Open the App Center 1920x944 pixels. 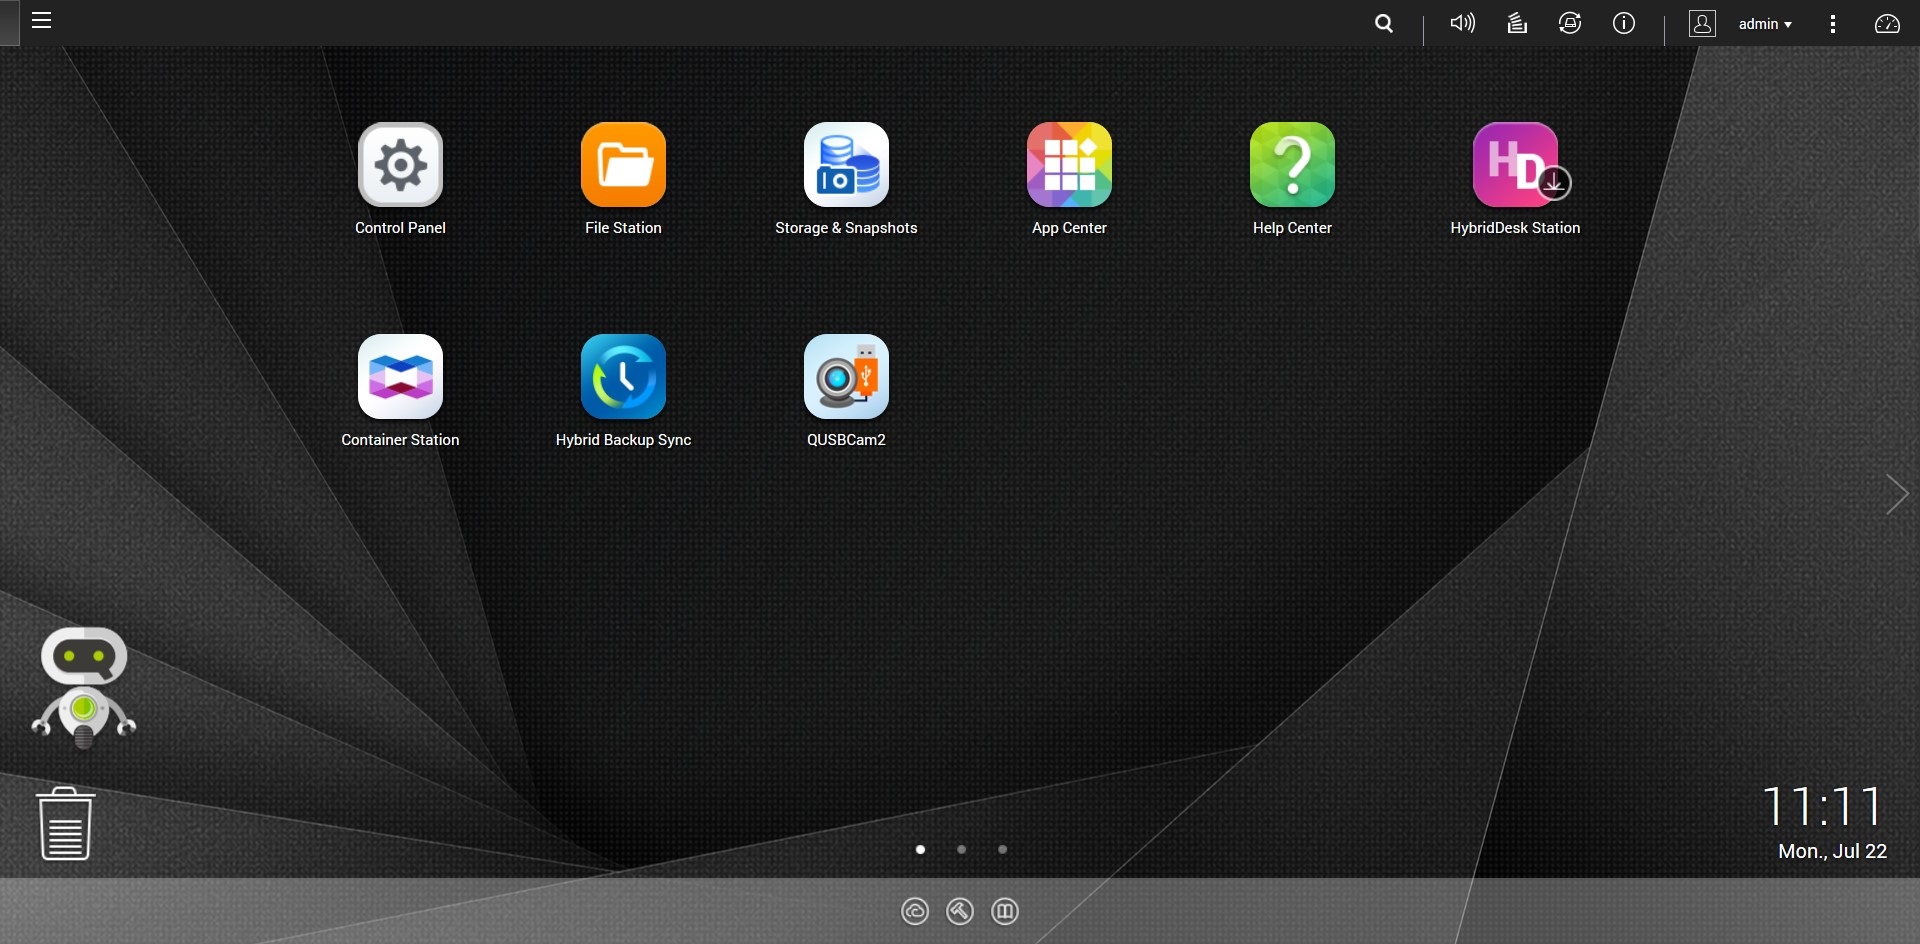click(1069, 166)
